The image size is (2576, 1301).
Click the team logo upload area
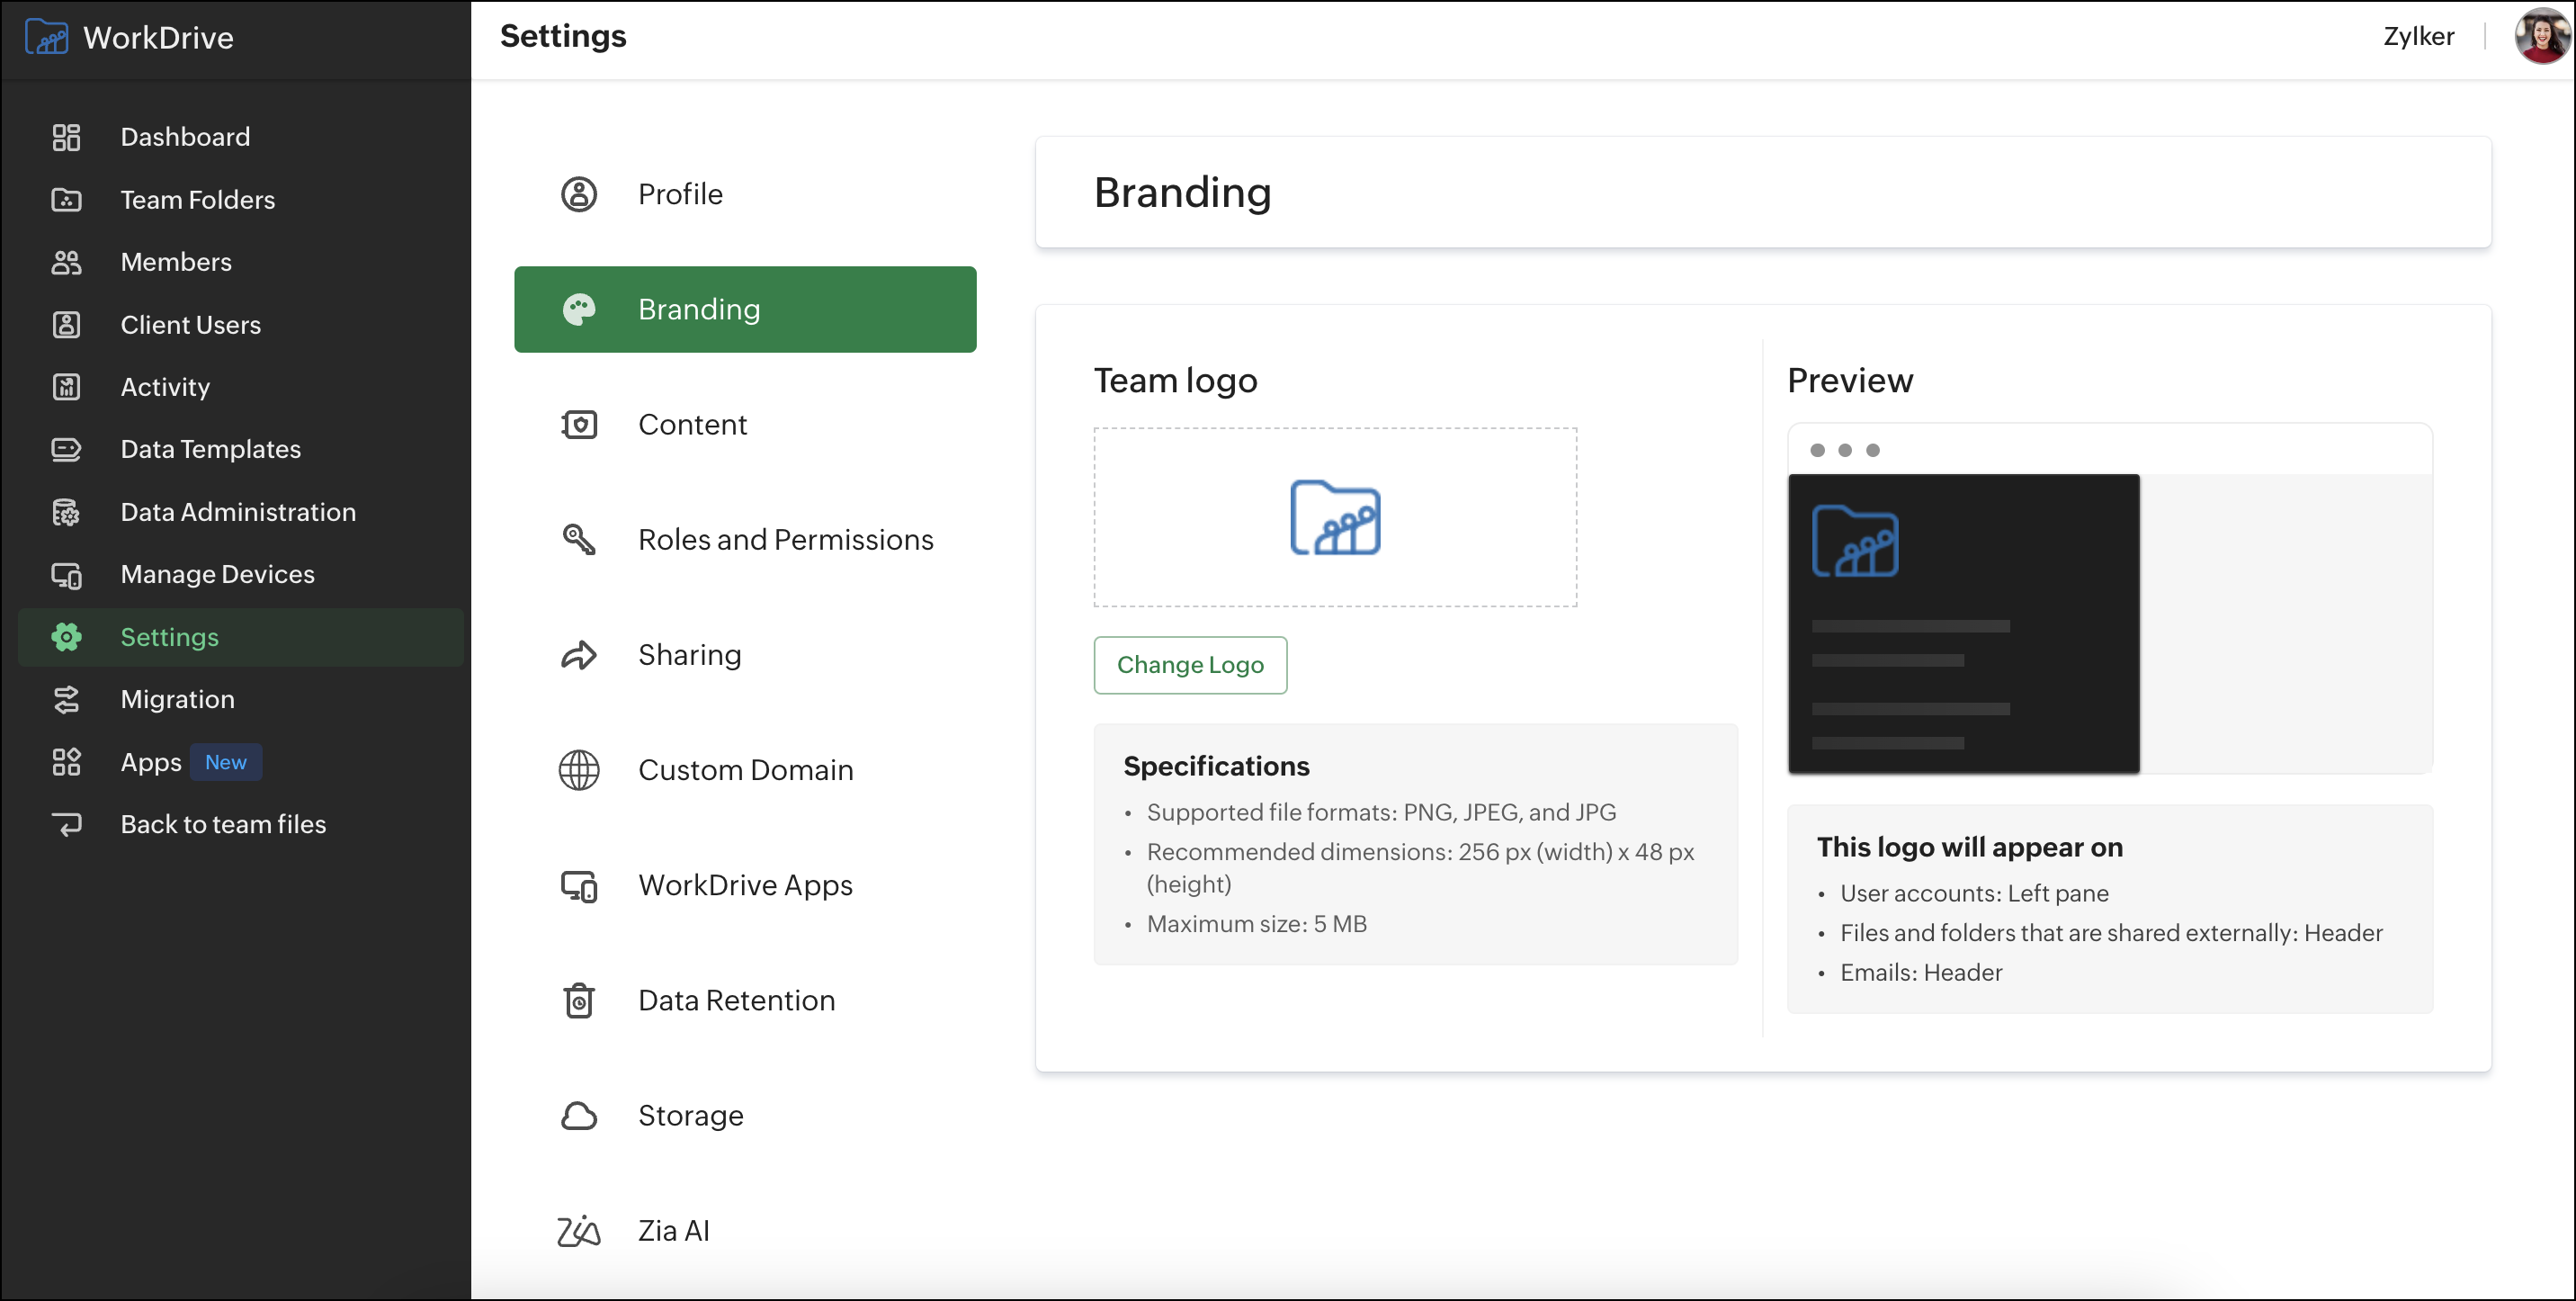[1335, 517]
